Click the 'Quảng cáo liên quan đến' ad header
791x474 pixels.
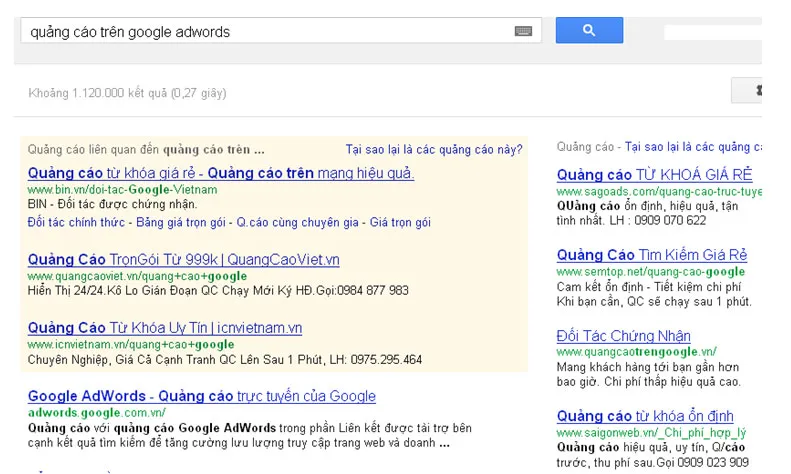tap(146, 150)
